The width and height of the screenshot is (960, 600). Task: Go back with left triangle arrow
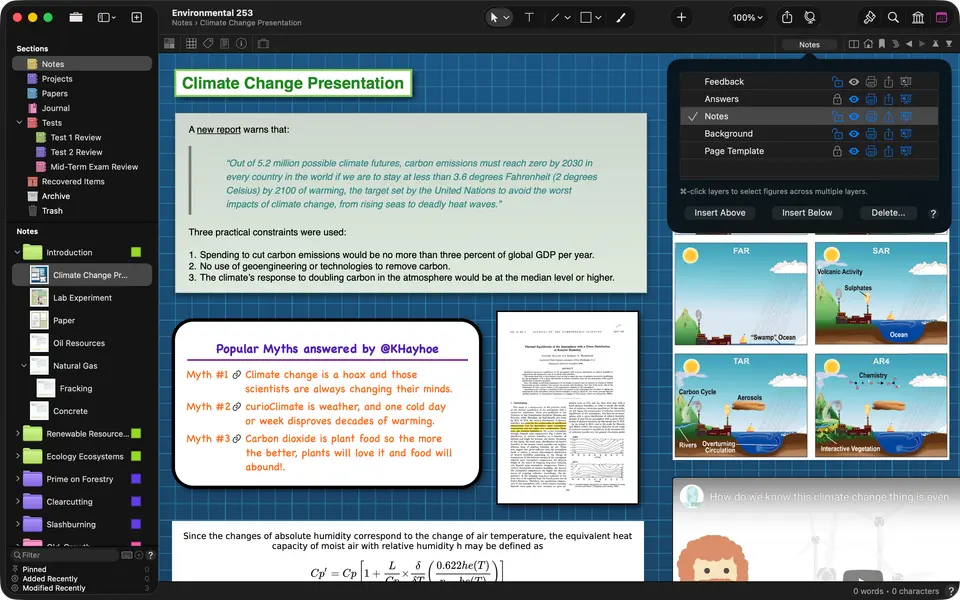(x=909, y=43)
